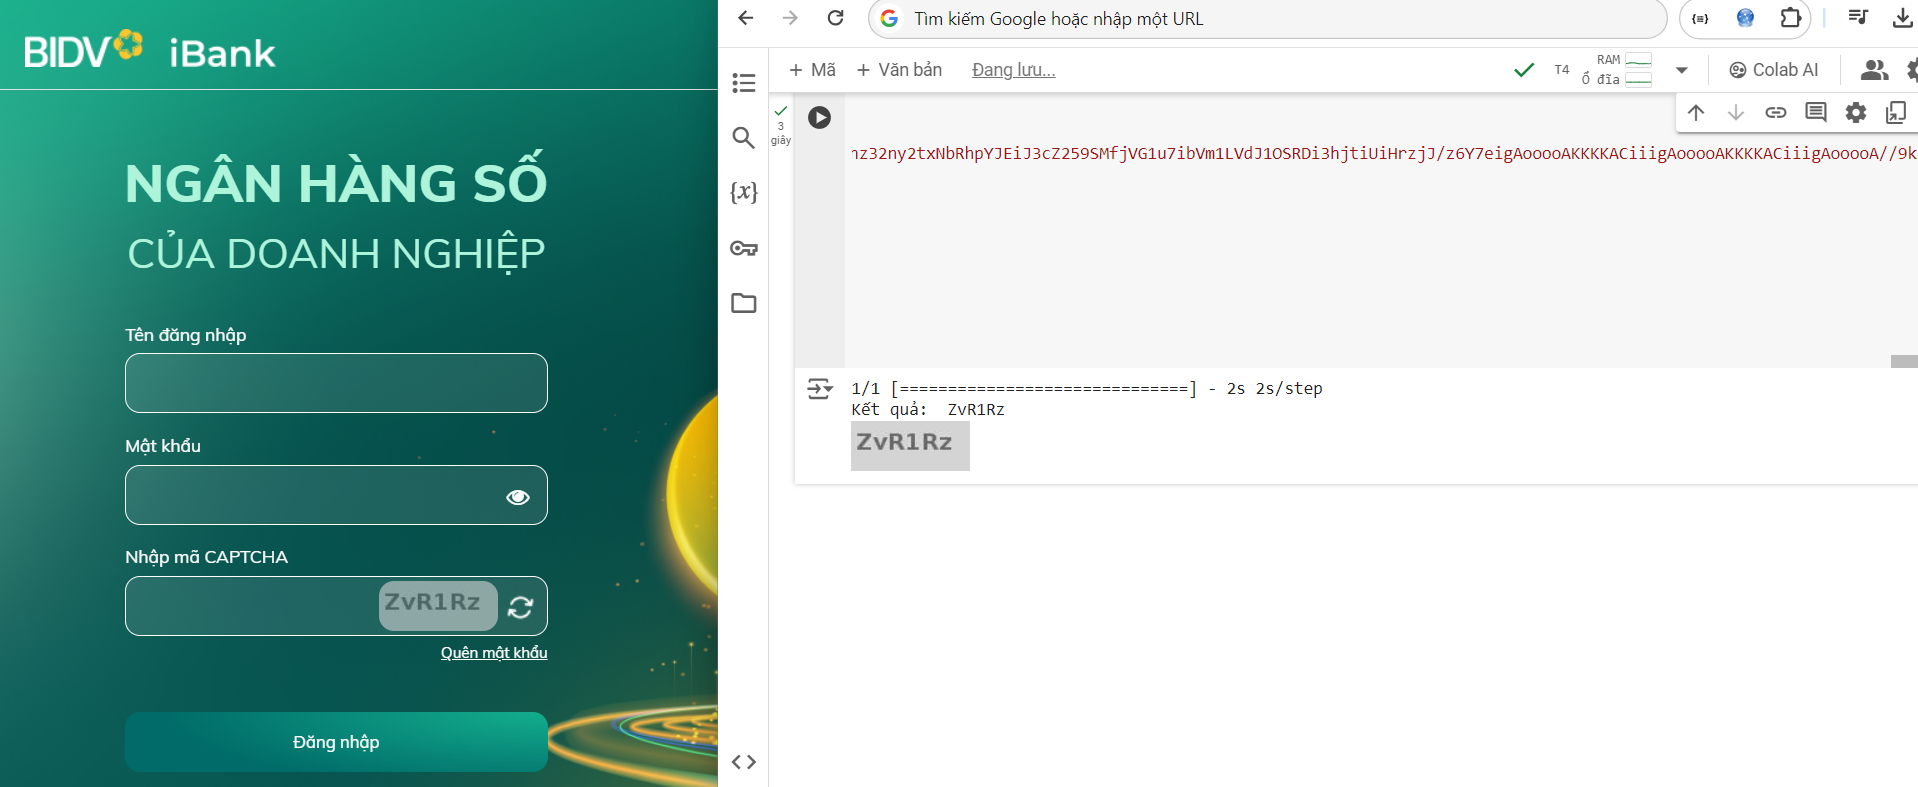Open the browser extensions puzzle icon
Image resolution: width=1918 pixels, height=787 pixels.
1790,18
